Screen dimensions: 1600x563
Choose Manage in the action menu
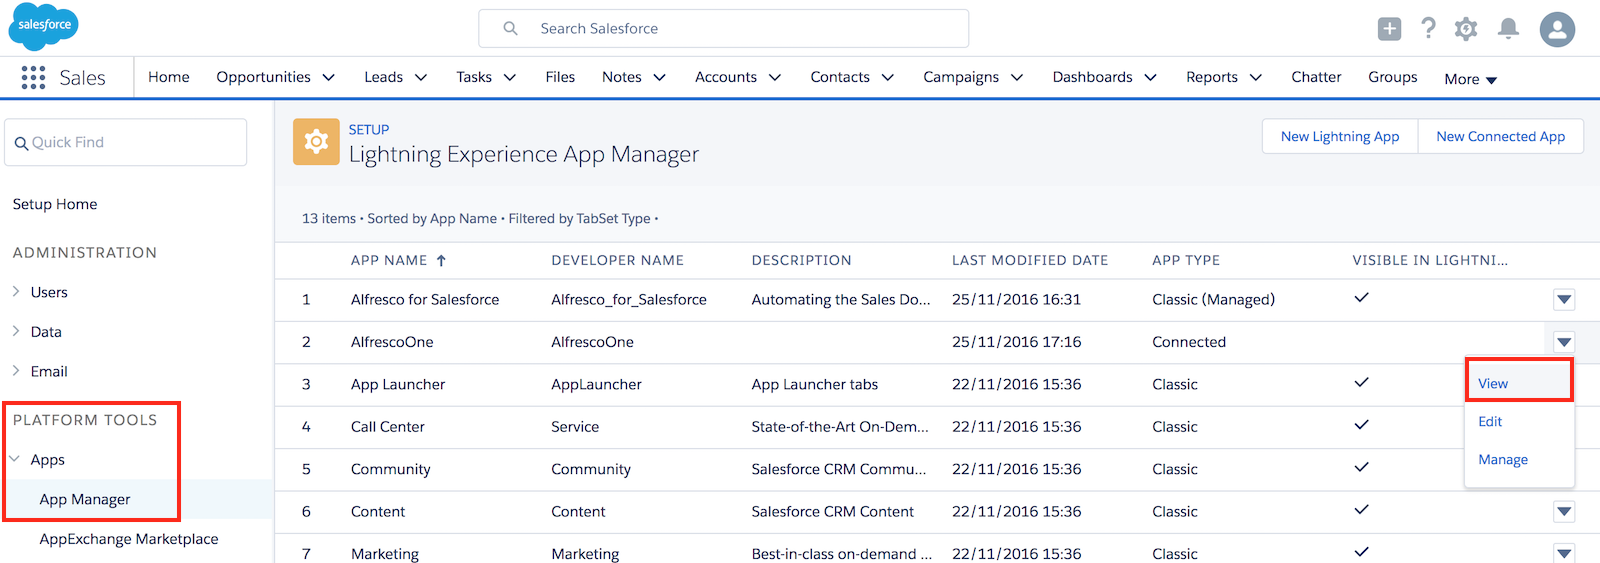pos(1502,460)
